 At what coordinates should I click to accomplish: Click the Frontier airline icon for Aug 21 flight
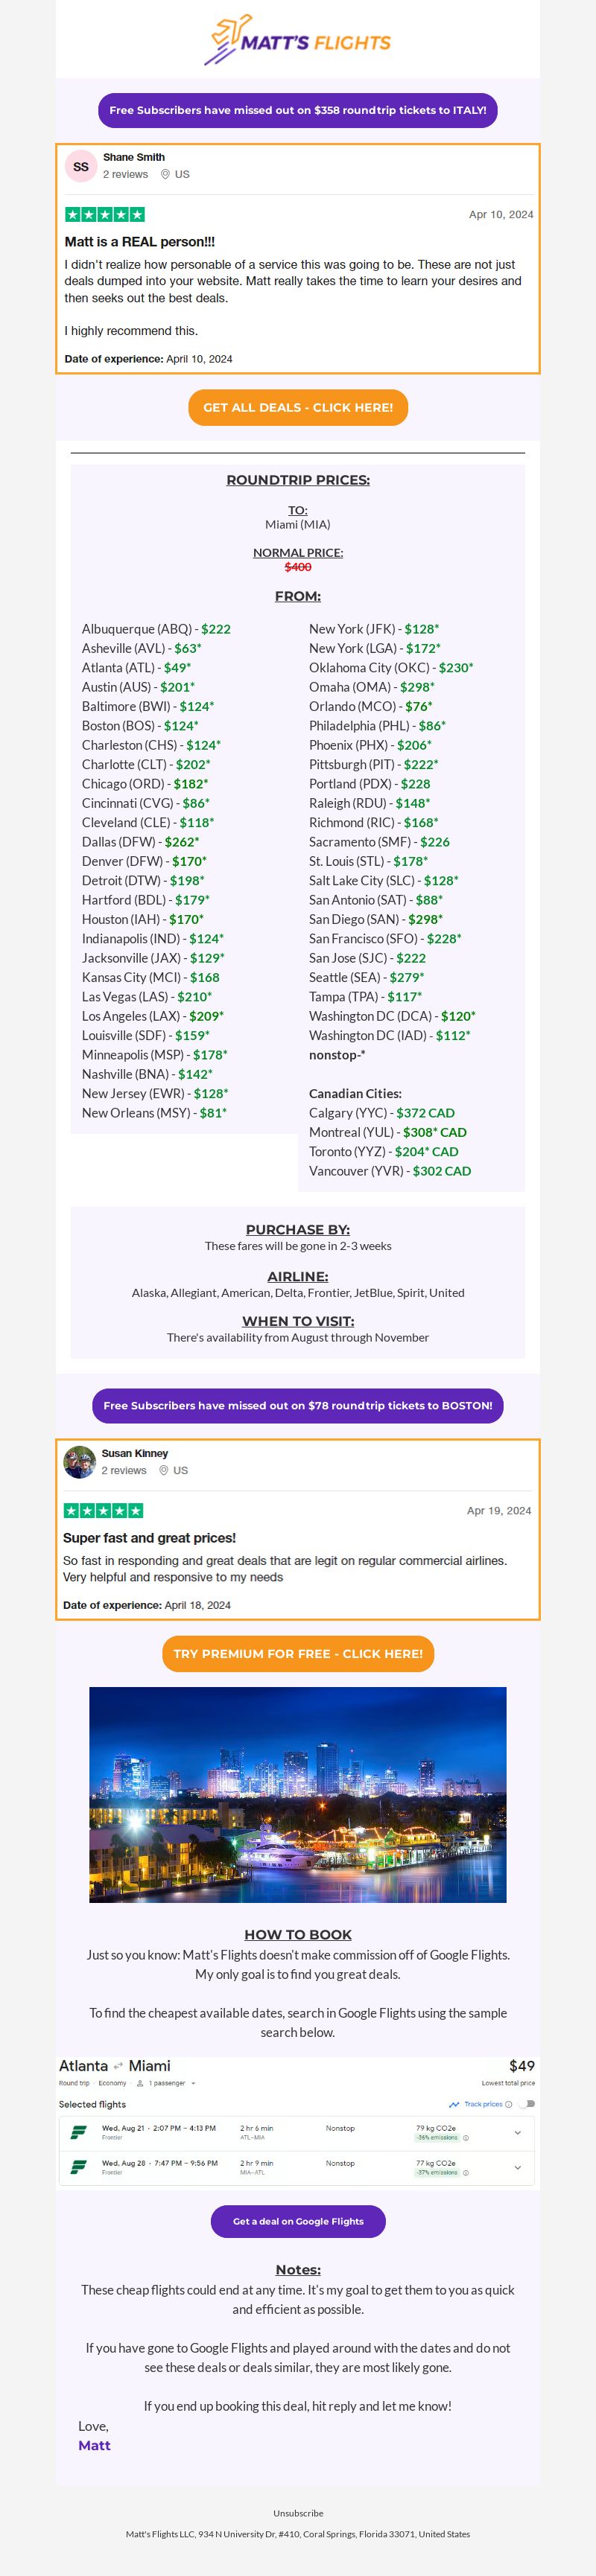pos(78,2132)
